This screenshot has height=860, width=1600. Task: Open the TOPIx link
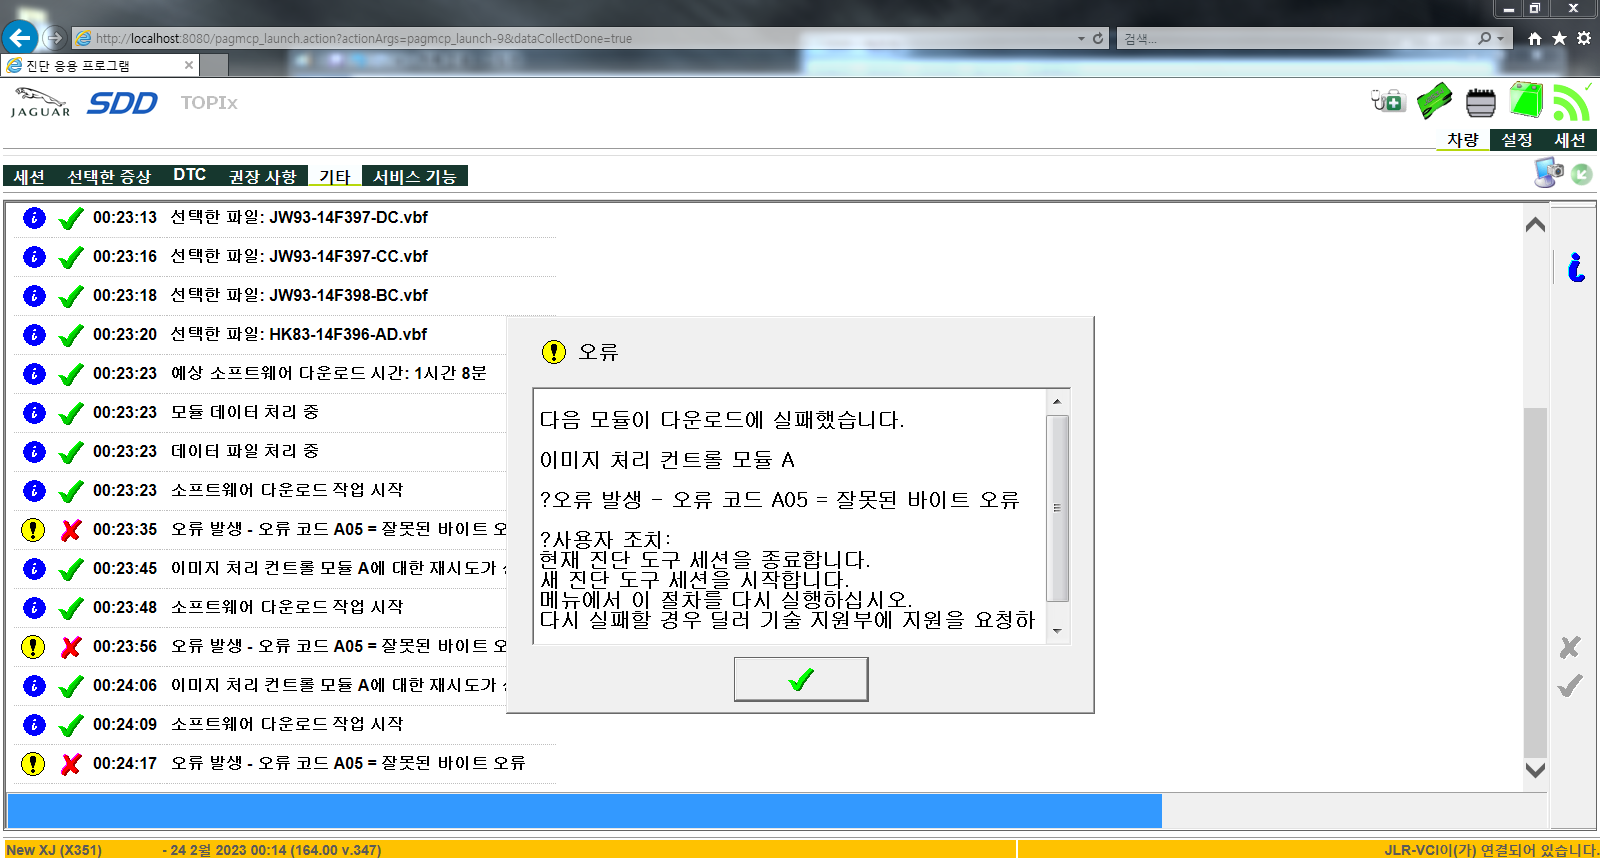(x=208, y=103)
